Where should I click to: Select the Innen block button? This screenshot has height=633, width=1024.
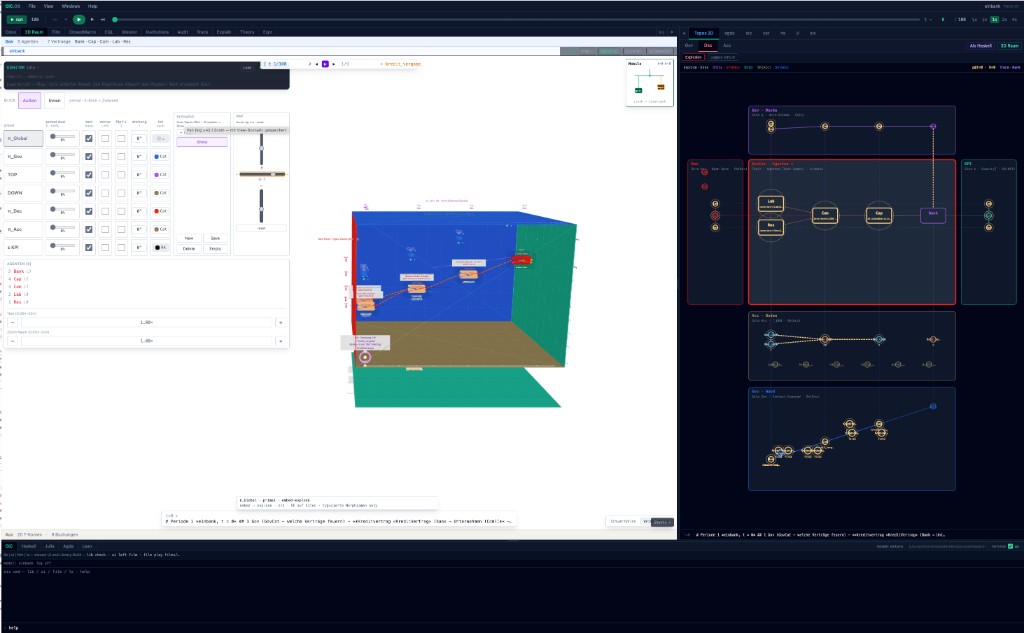pos(55,101)
